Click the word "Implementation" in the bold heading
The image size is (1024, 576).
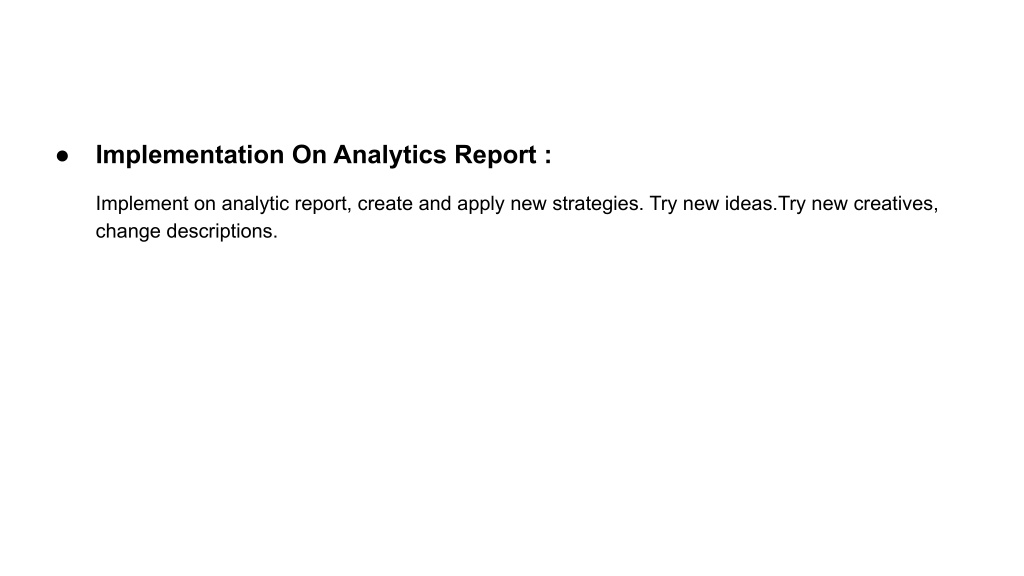[189, 155]
